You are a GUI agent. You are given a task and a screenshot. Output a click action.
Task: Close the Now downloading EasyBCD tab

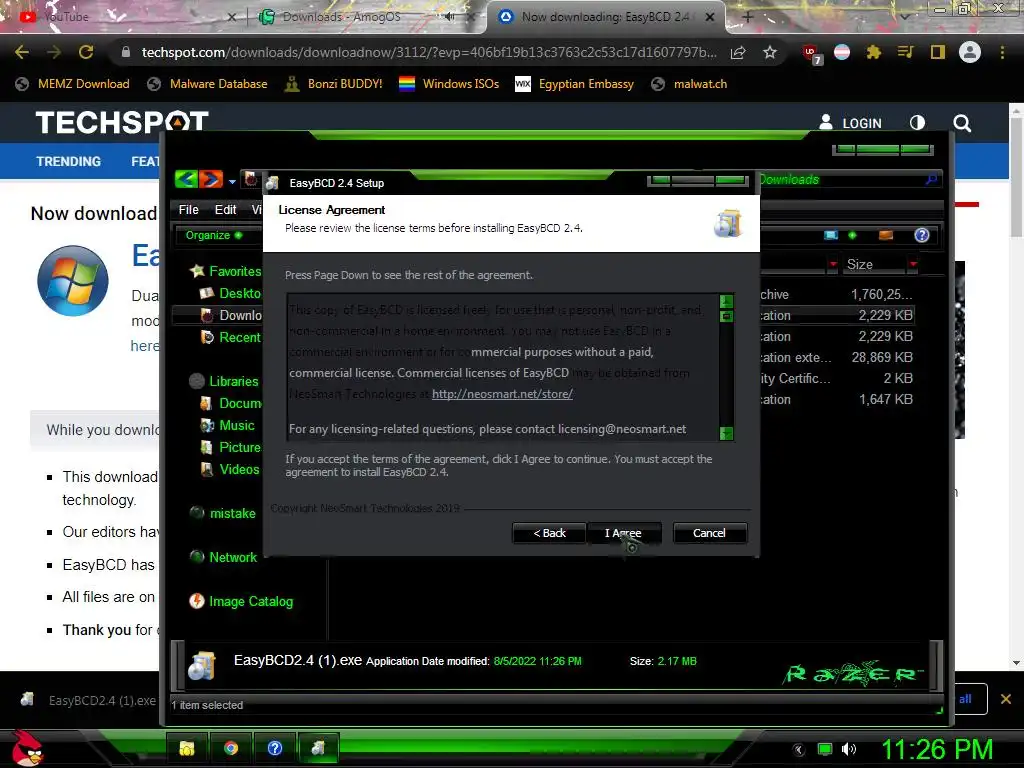click(710, 17)
